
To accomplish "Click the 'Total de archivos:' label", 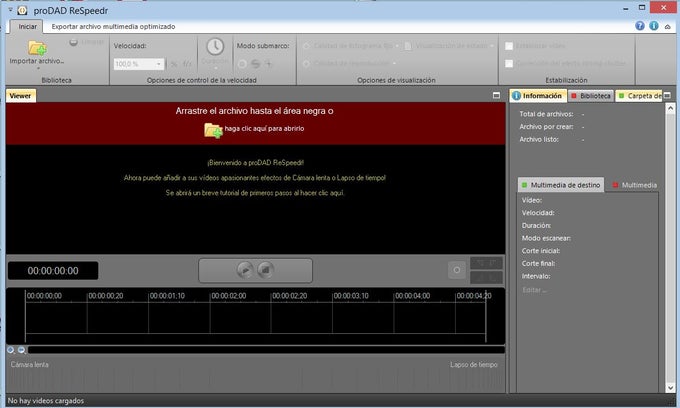I will [546, 114].
